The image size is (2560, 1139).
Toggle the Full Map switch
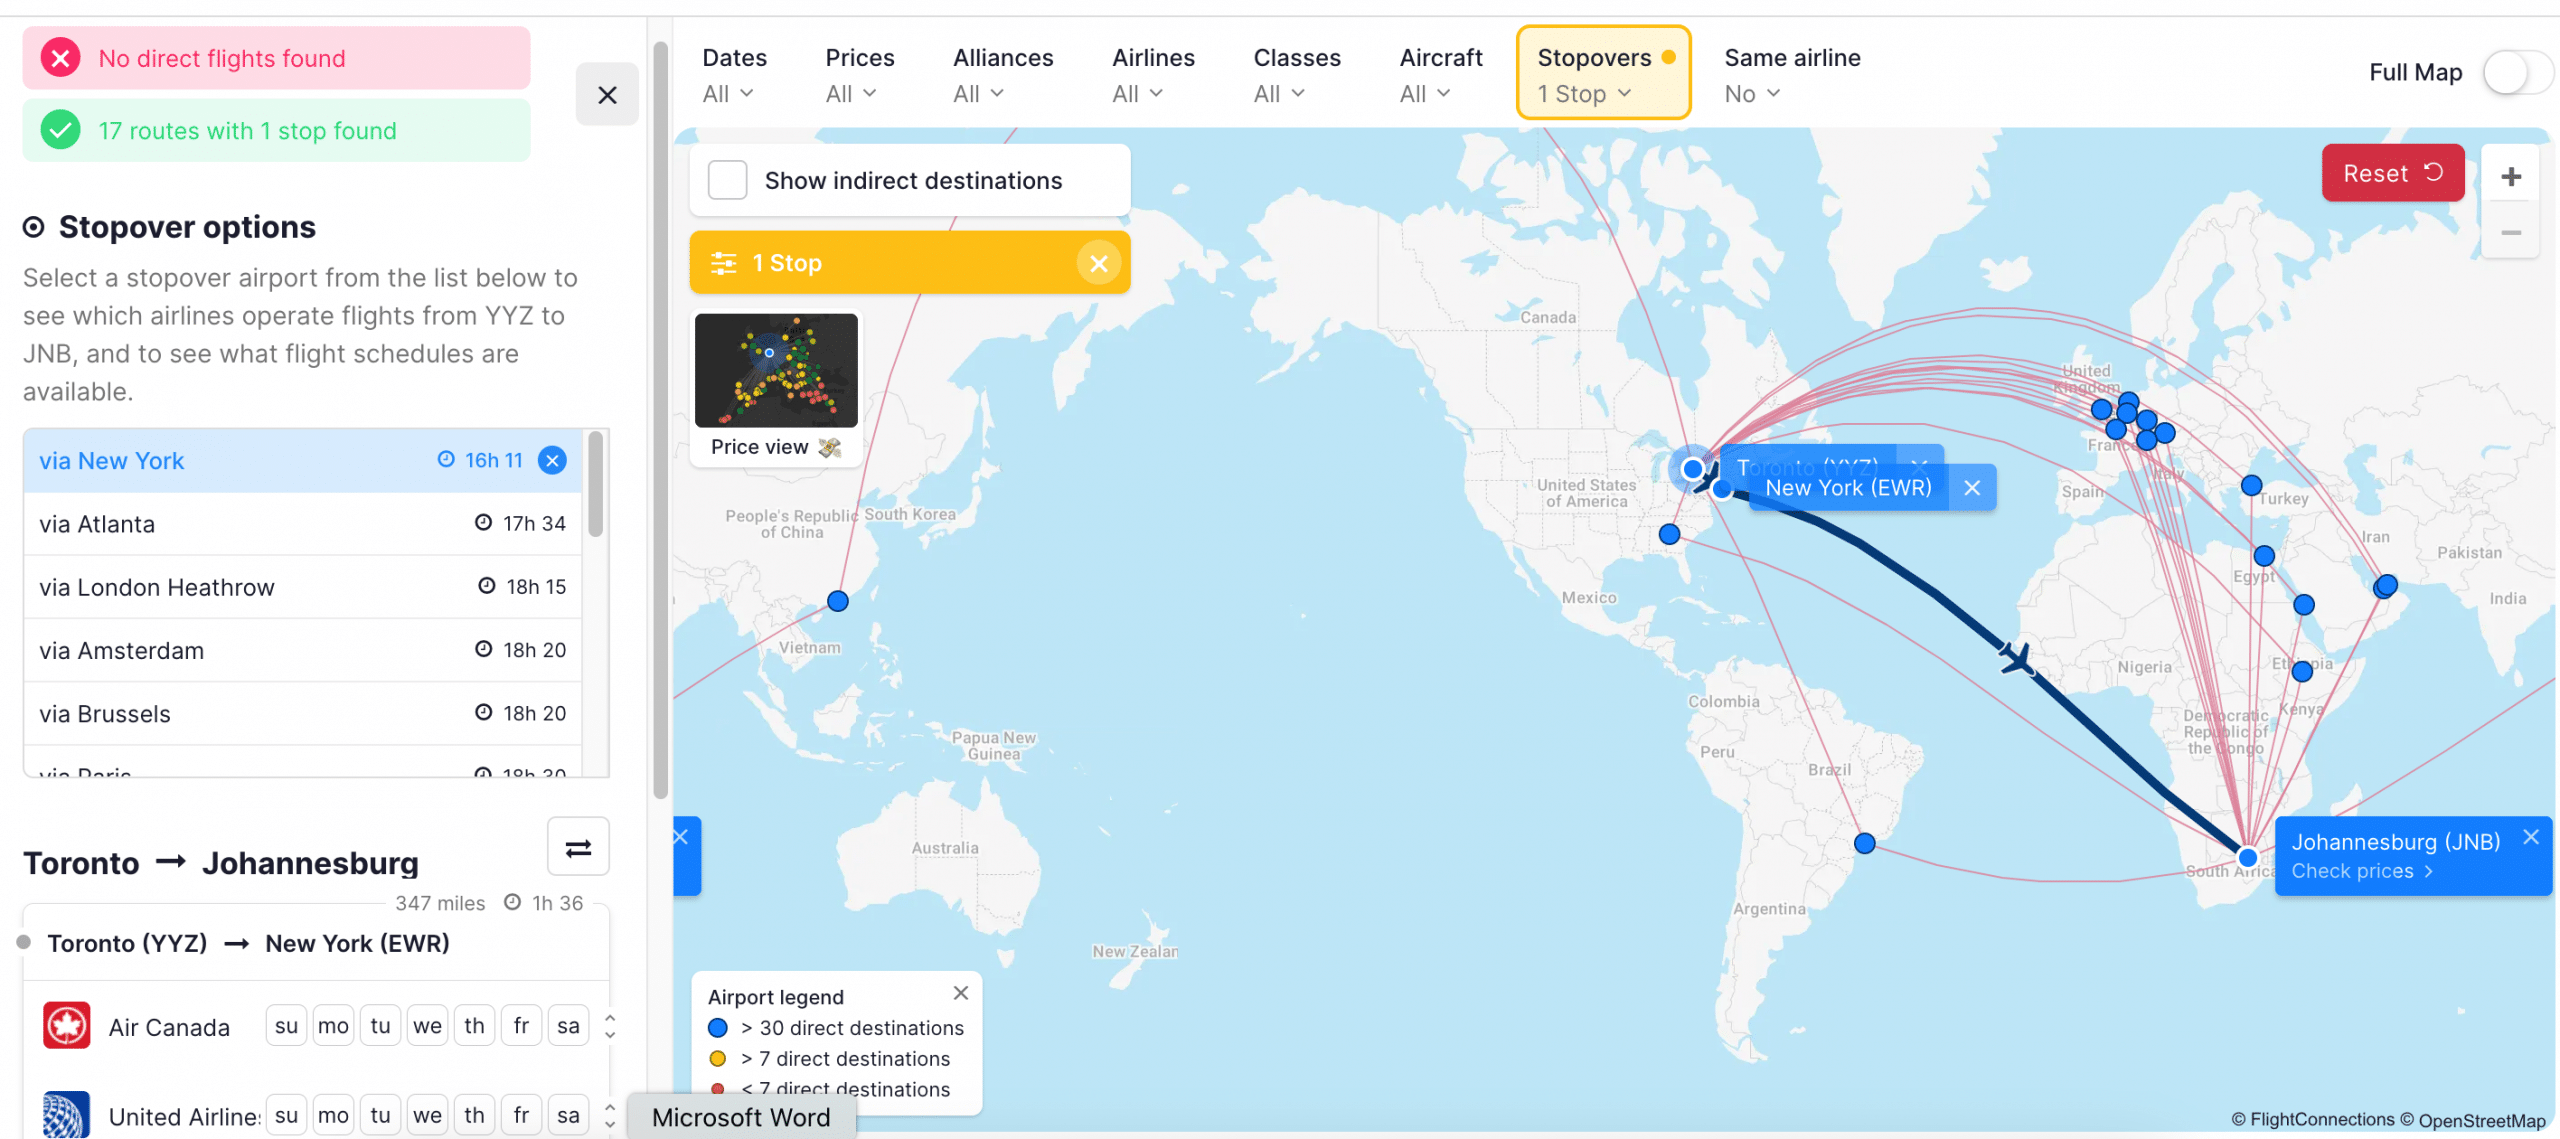click(x=2517, y=73)
